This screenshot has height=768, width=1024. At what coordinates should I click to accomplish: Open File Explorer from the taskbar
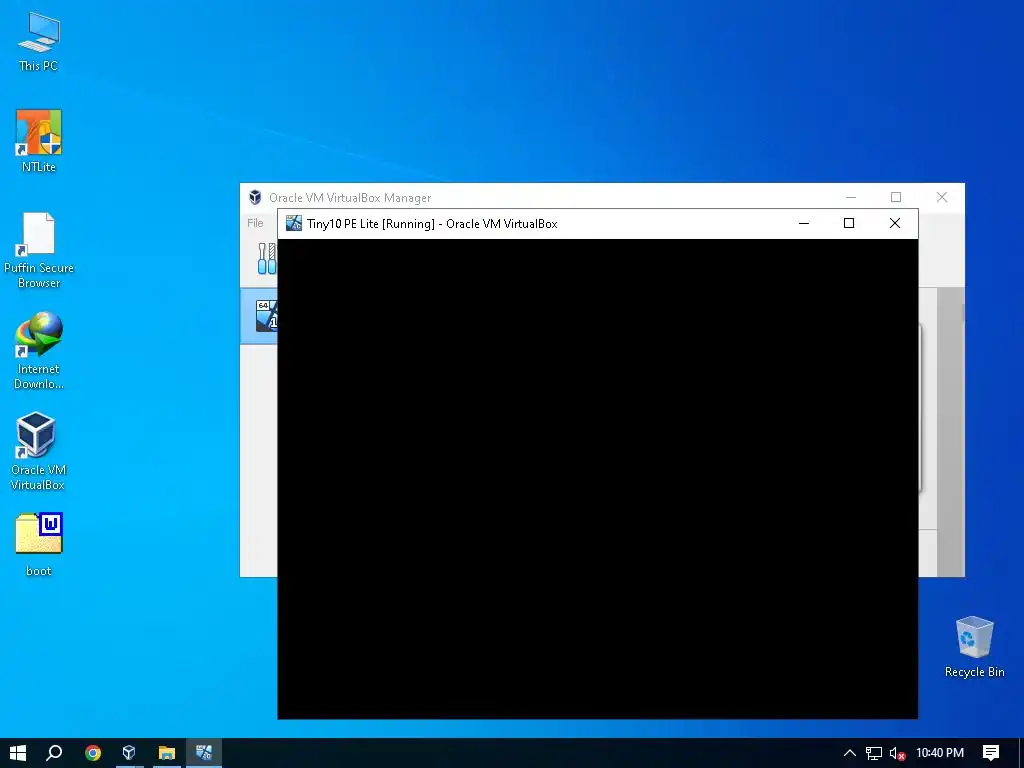pyautogui.click(x=167, y=753)
